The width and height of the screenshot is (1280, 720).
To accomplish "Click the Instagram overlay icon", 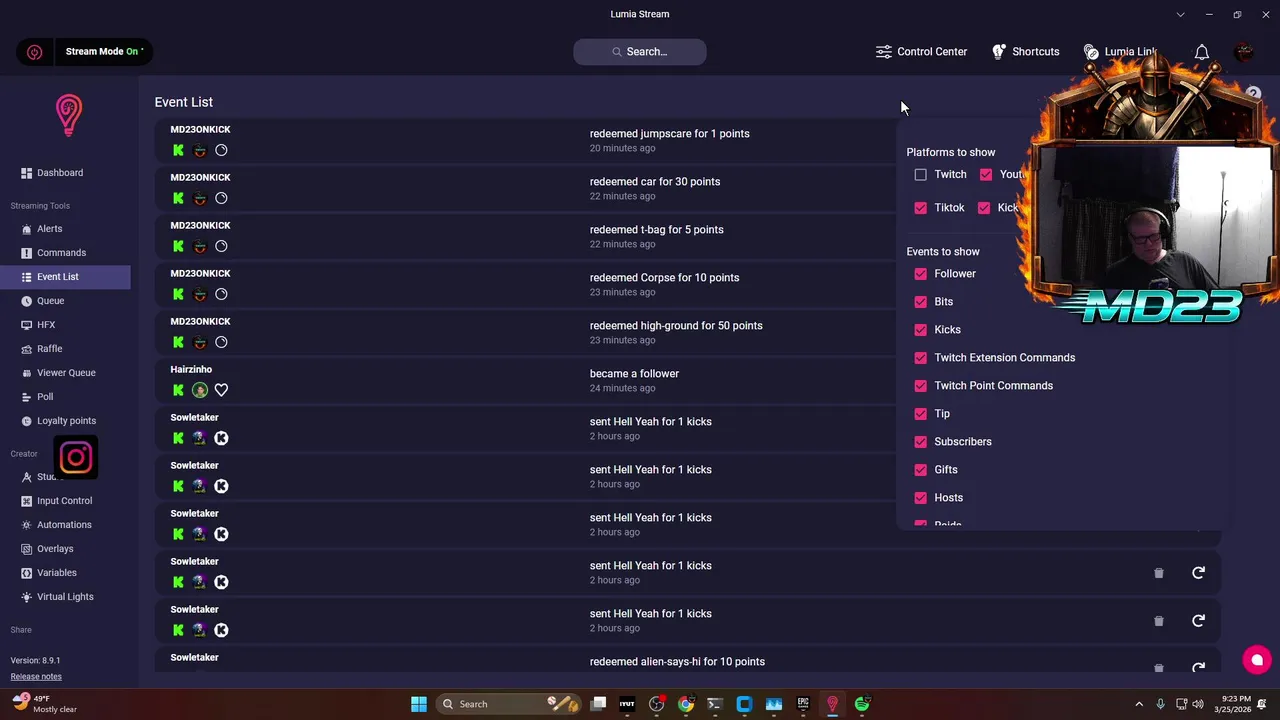I will 76,458.
